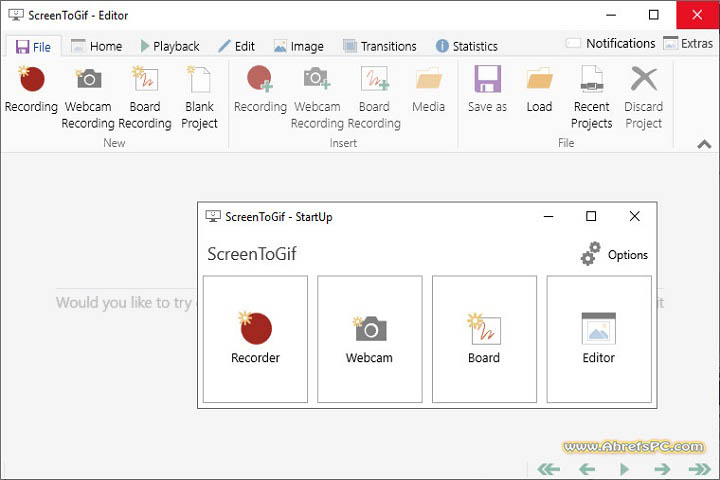
Task: Jump to the last frame
Action: [x=699, y=469]
